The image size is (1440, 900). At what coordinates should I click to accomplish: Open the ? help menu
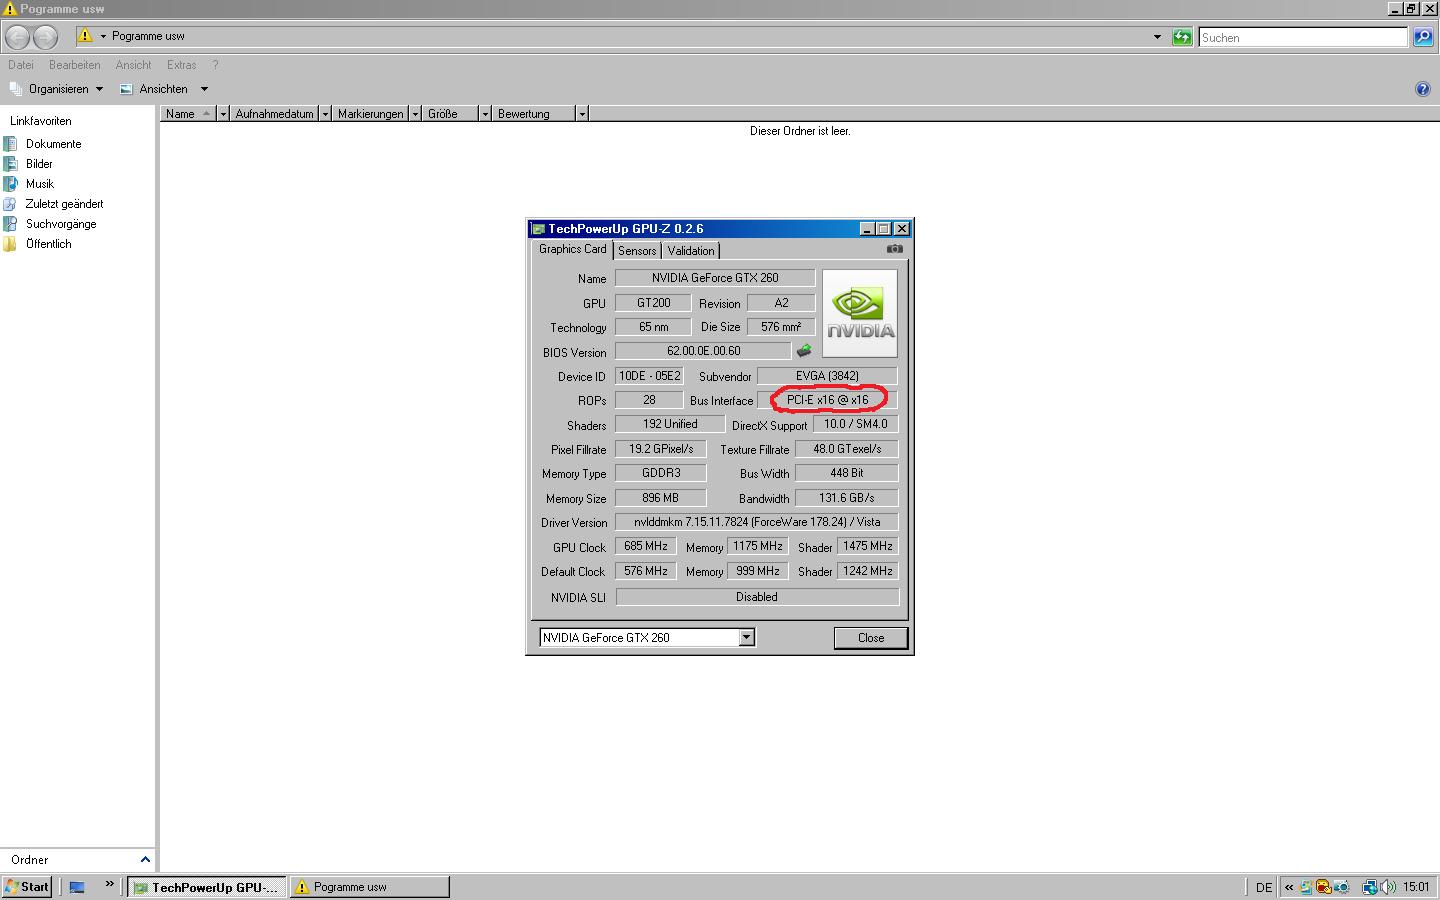click(215, 65)
